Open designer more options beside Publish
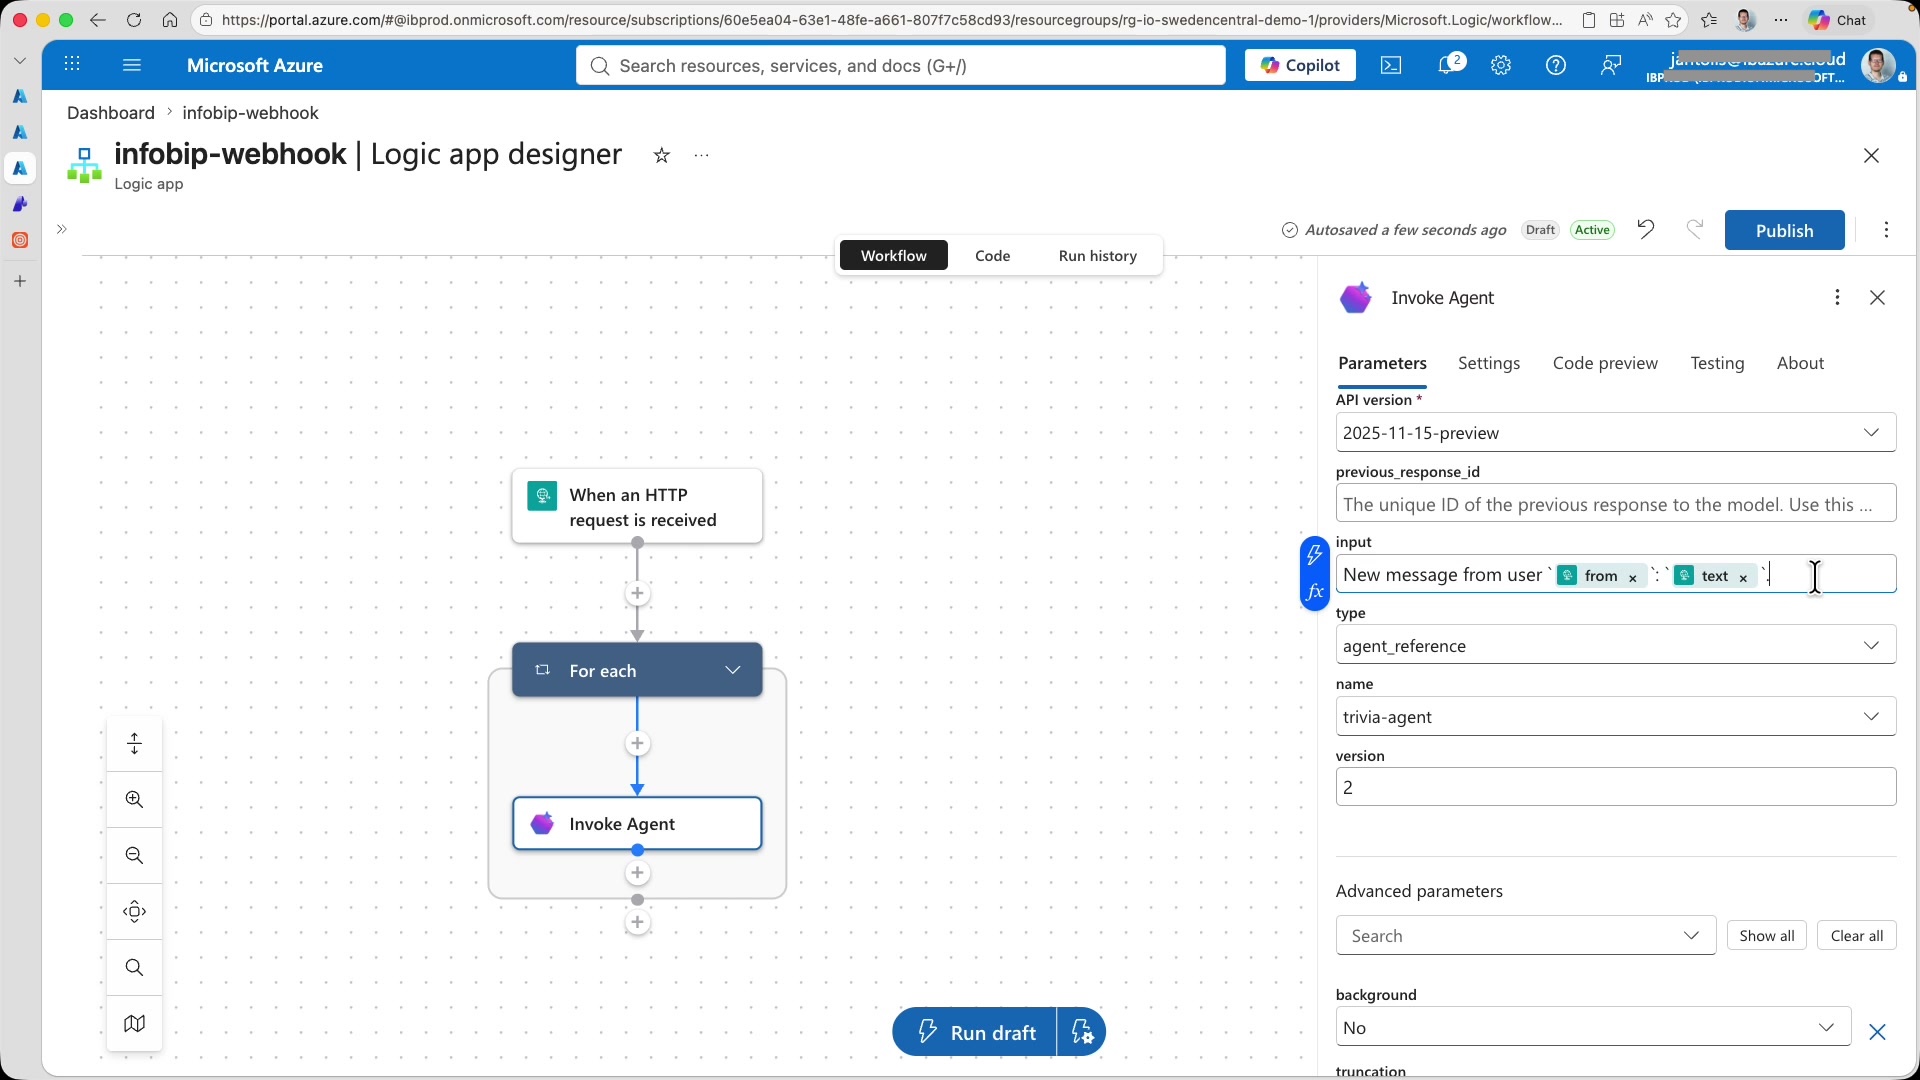Viewport: 1920px width, 1080px height. [x=1886, y=230]
